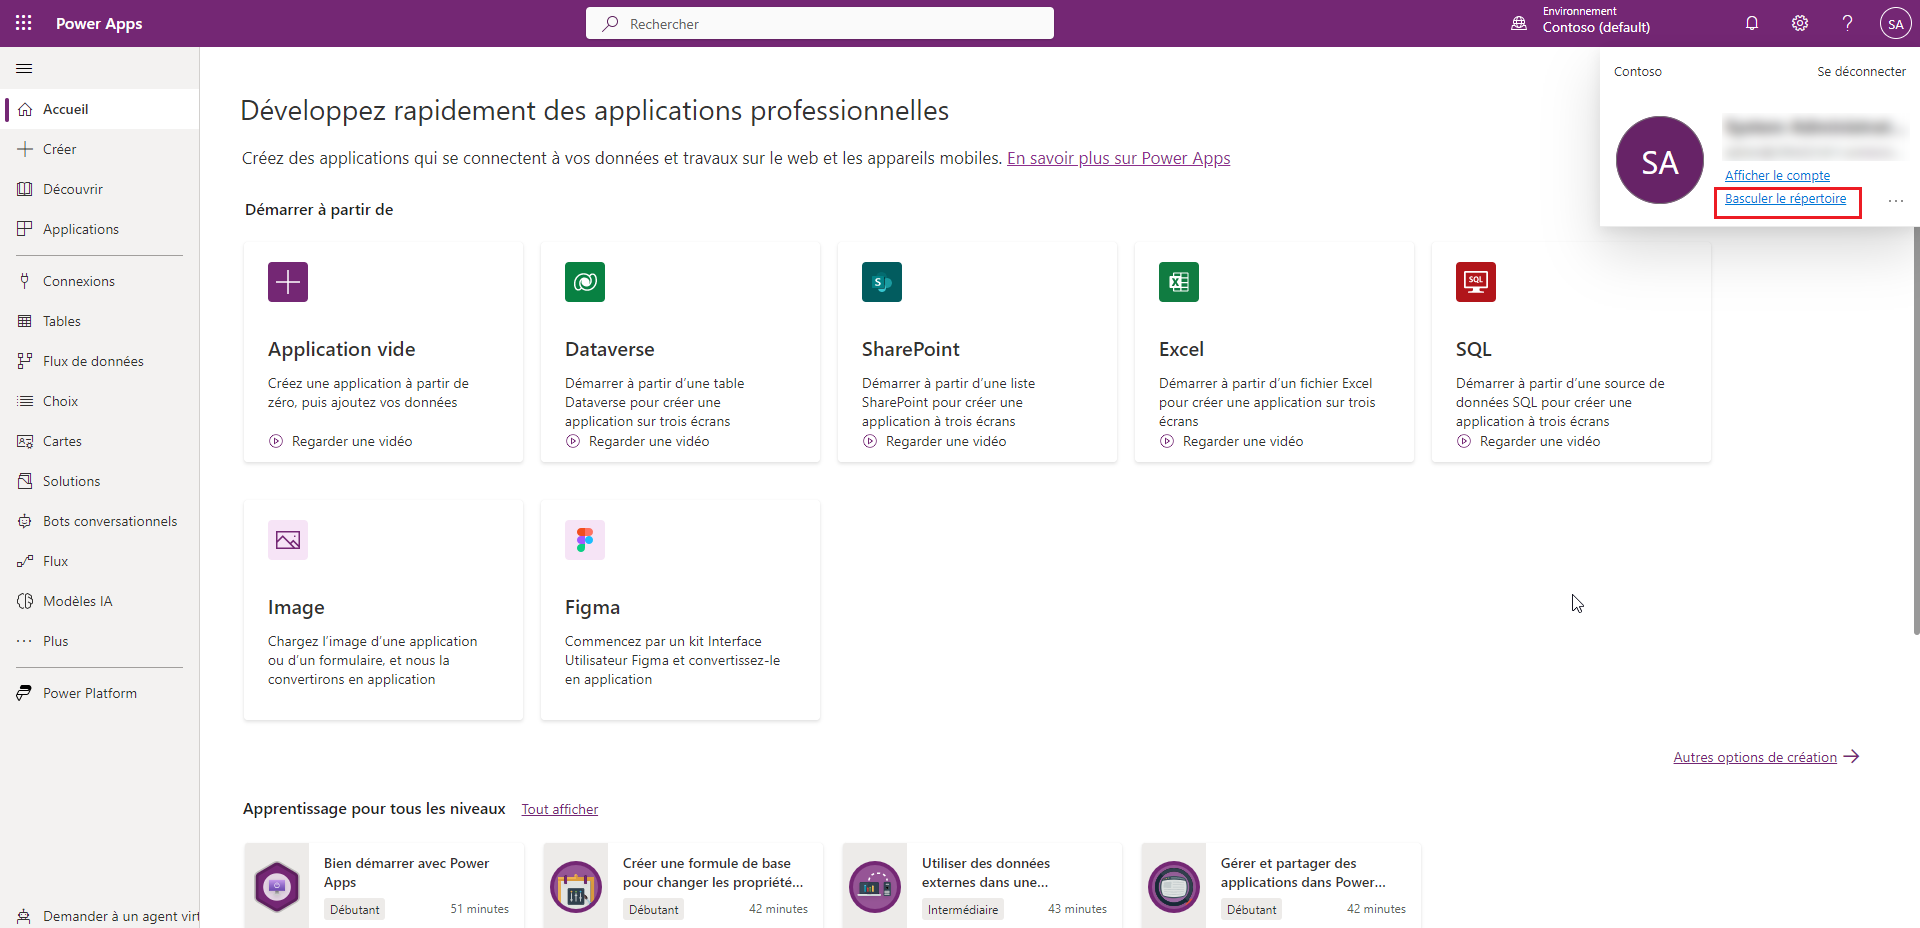Screen dimensions: 1920x928
Task: Open notifications bell icon
Action: tap(1752, 23)
